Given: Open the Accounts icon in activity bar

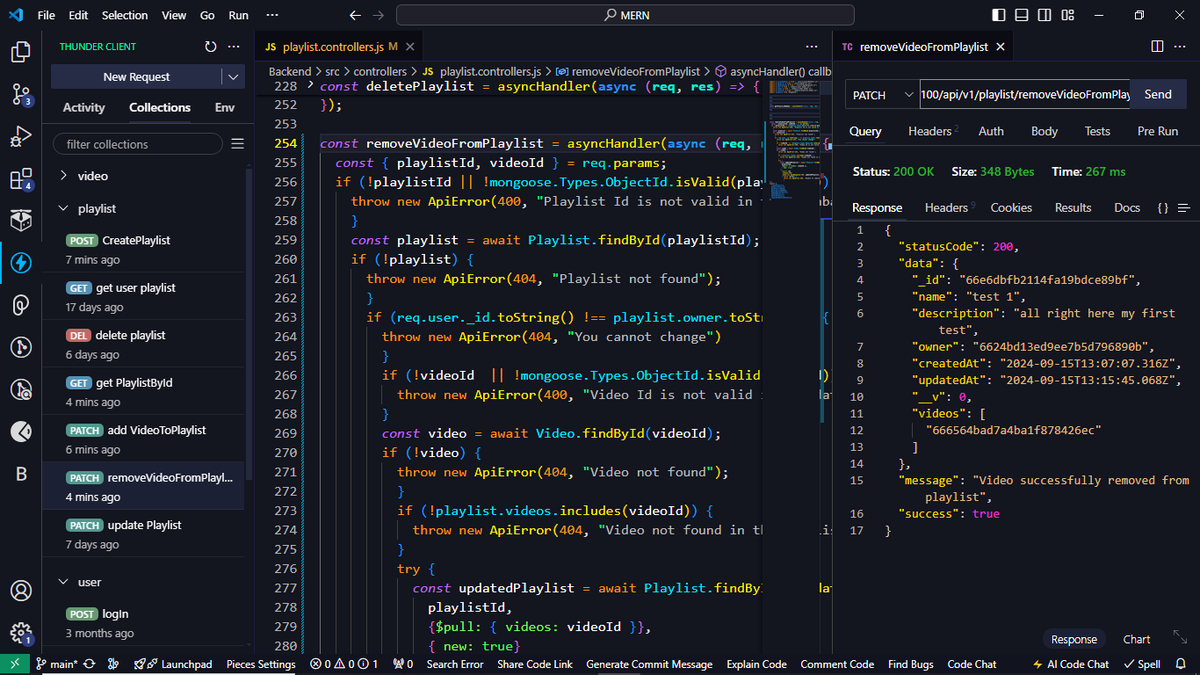Looking at the screenshot, I should tap(20, 591).
